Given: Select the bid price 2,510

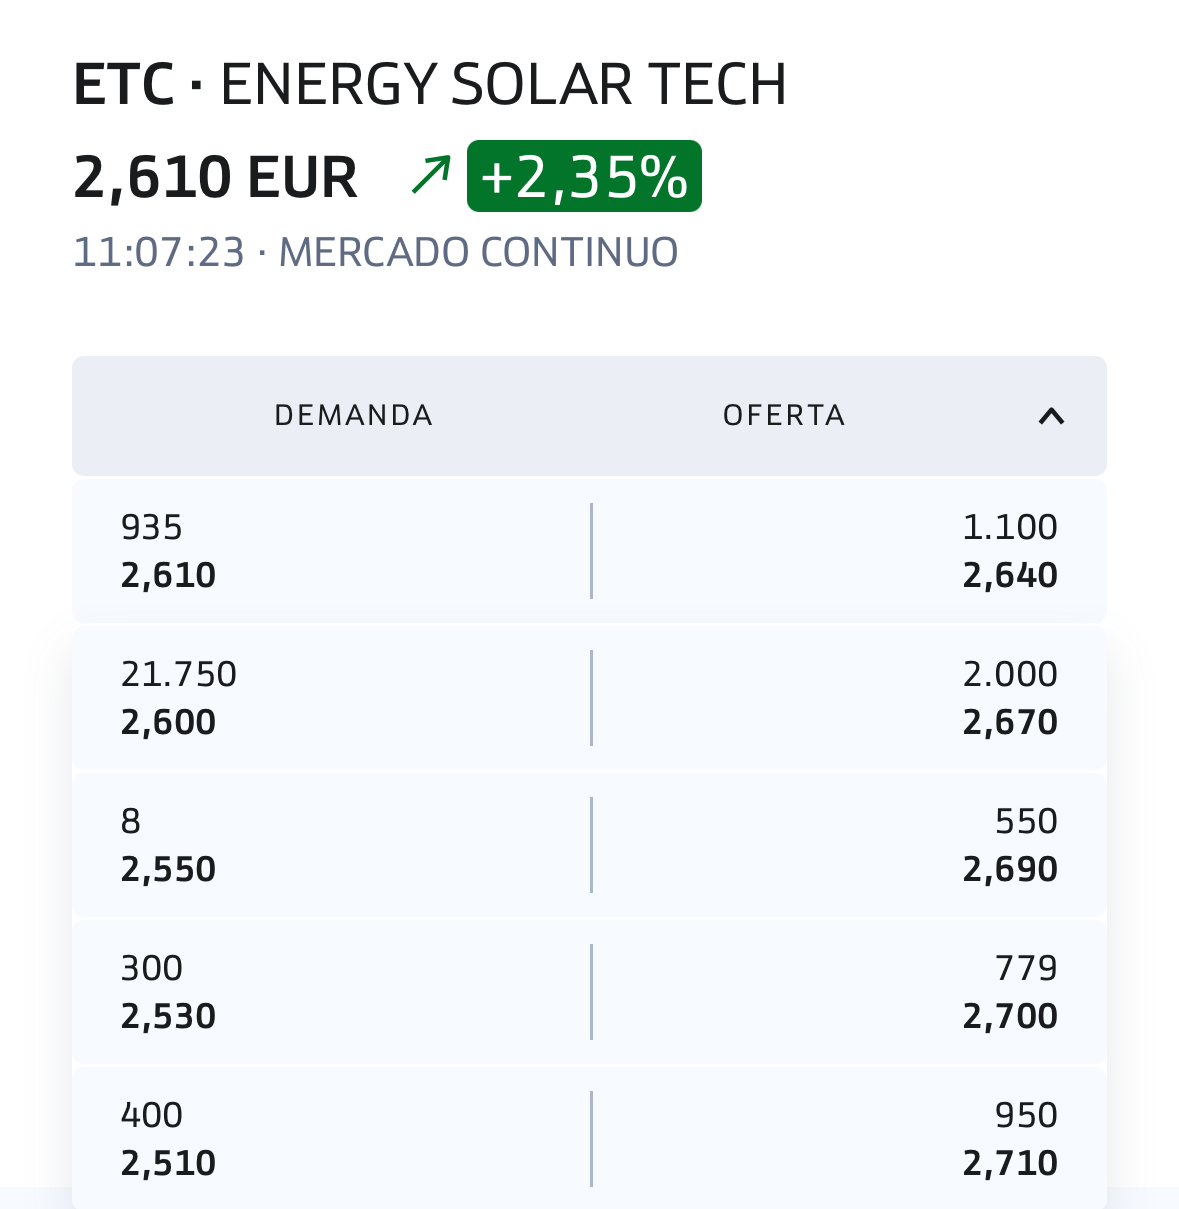Looking at the screenshot, I should click(x=168, y=1164).
